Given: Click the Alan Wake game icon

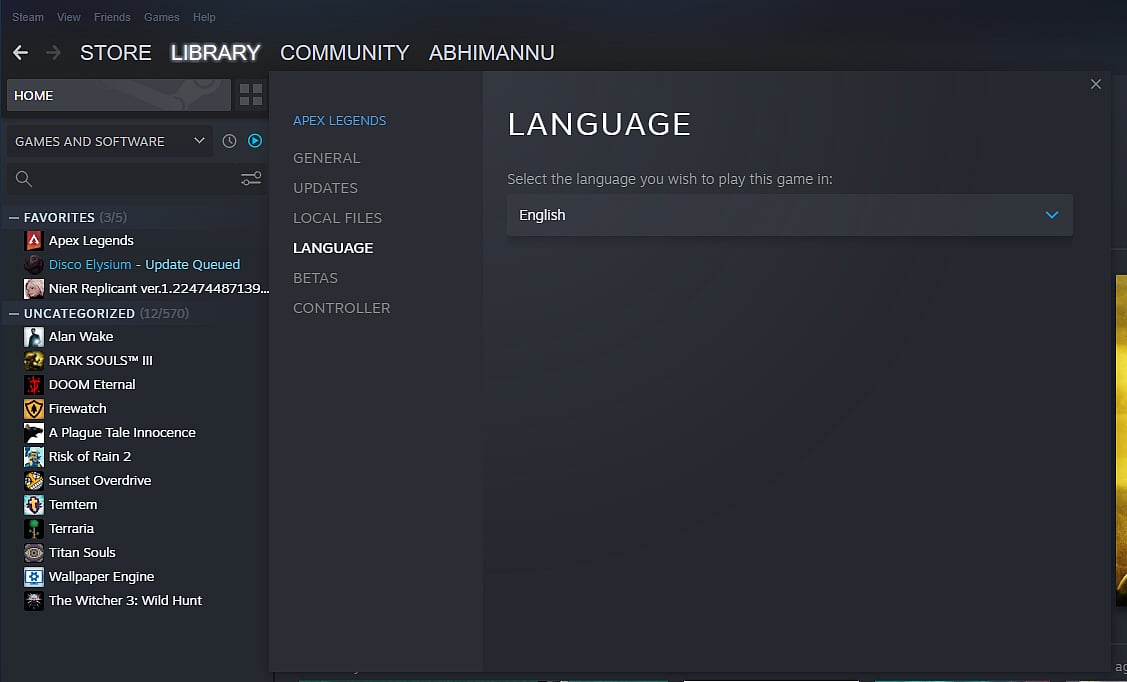Looking at the screenshot, I should (34, 336).
